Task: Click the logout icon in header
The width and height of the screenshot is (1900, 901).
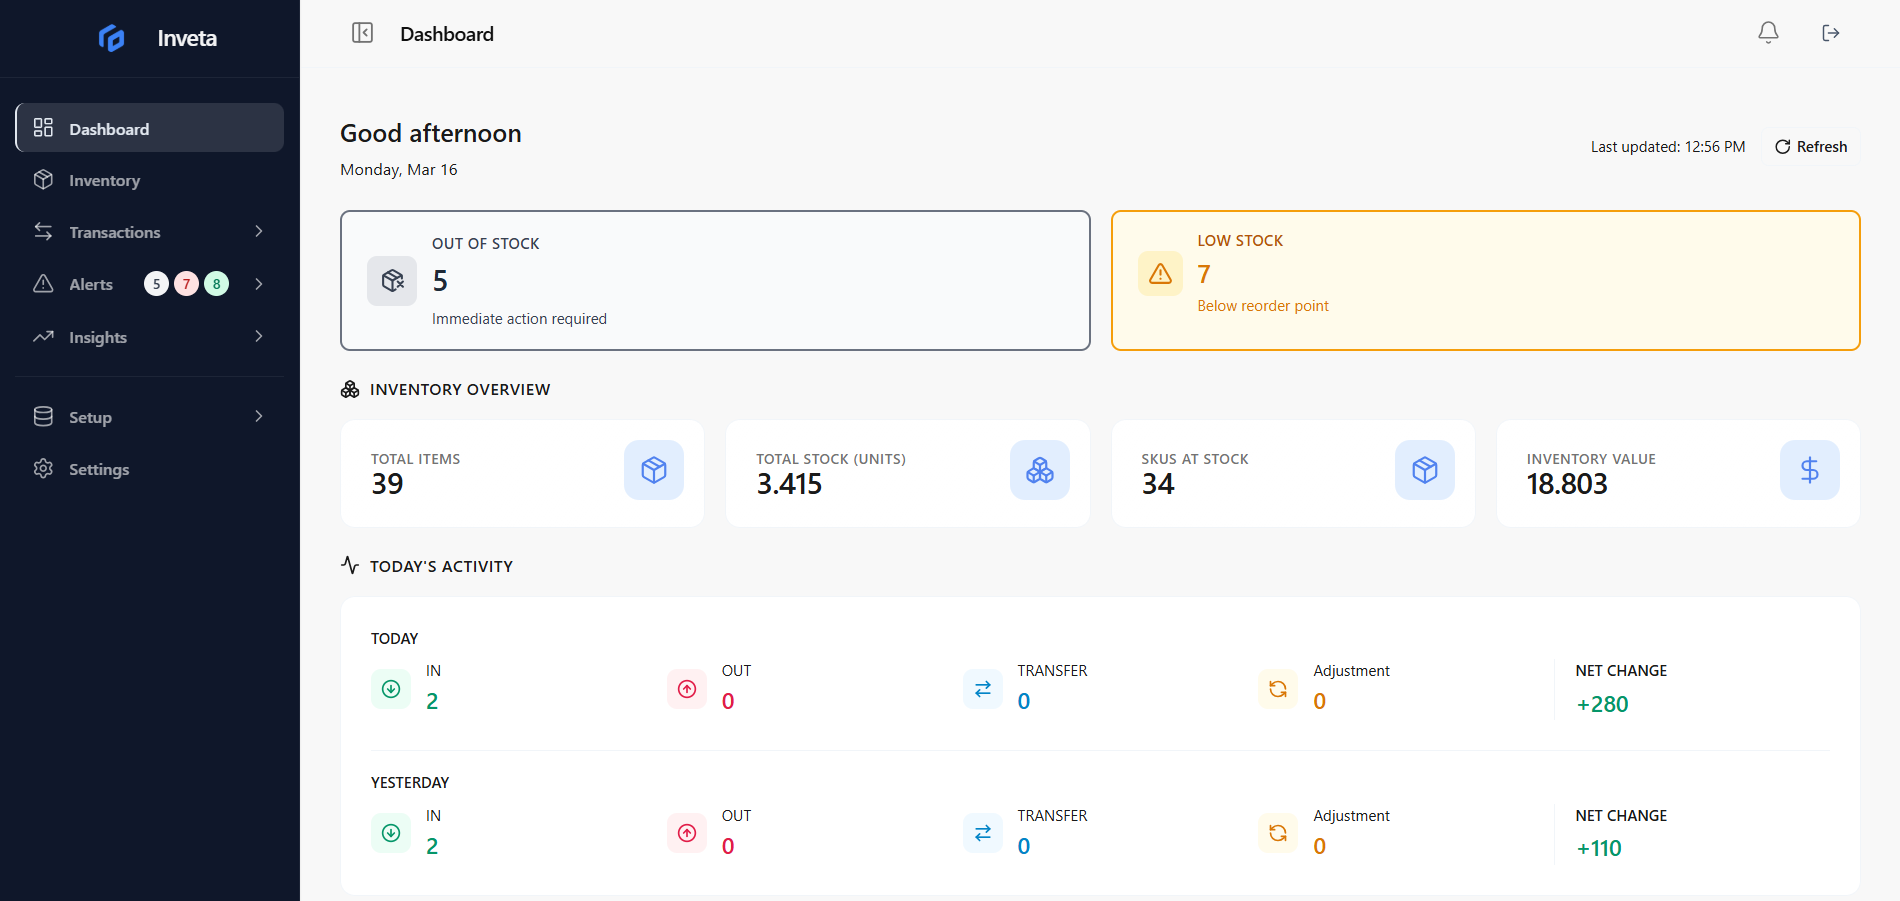Action: (x=1830, y=33)
